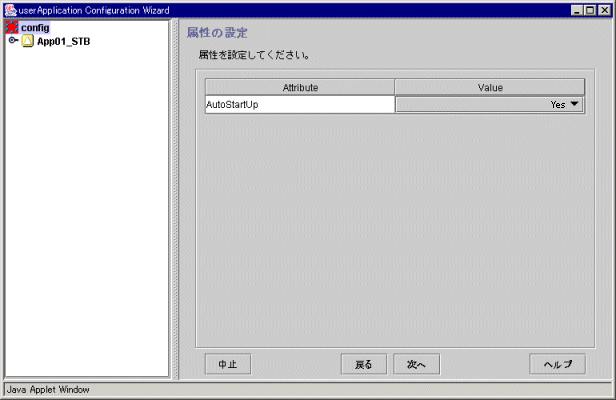616x400 pixels.
Task: Click the 次へ next button
Action: [416, 364]
